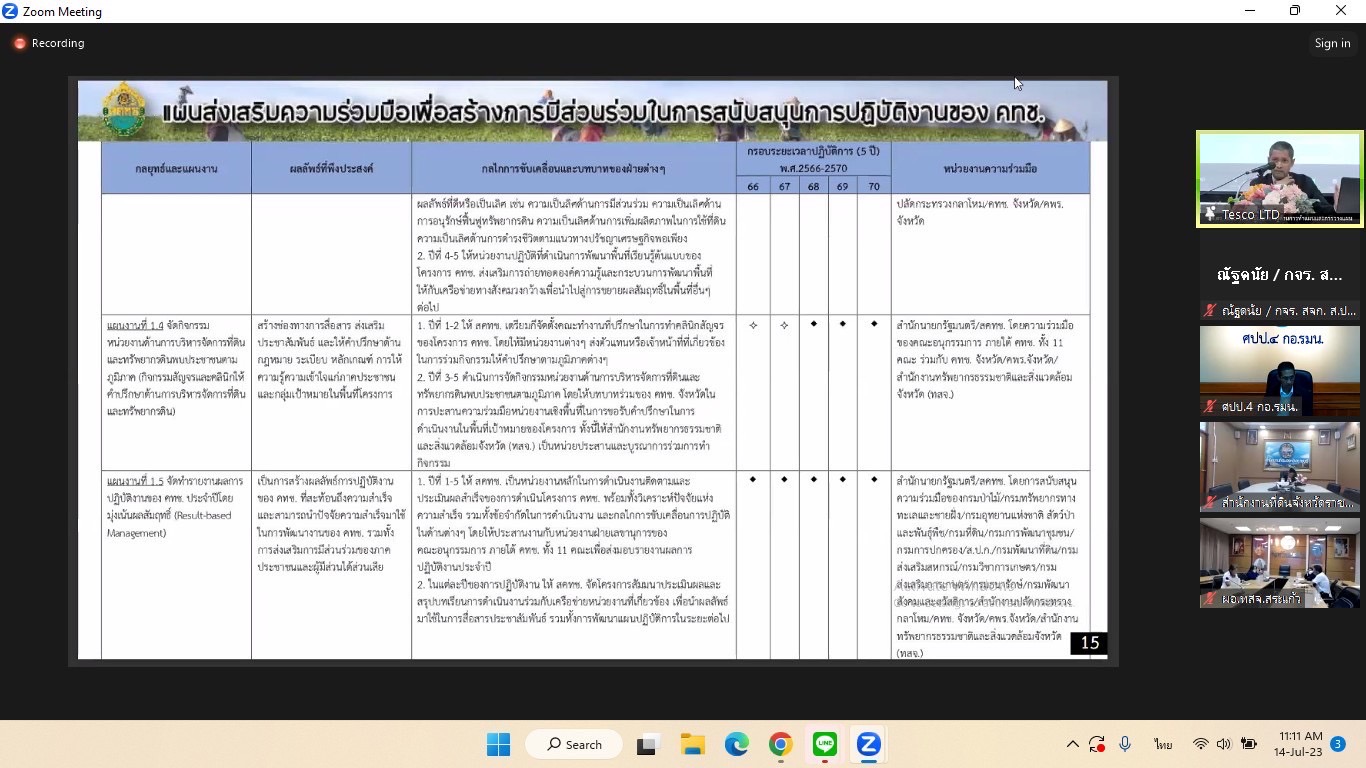The height and width of the screenshot is (768, 1366).
Task: Click the microphone icon beside Tesco LTD
Action: [x=1210, y=214]
